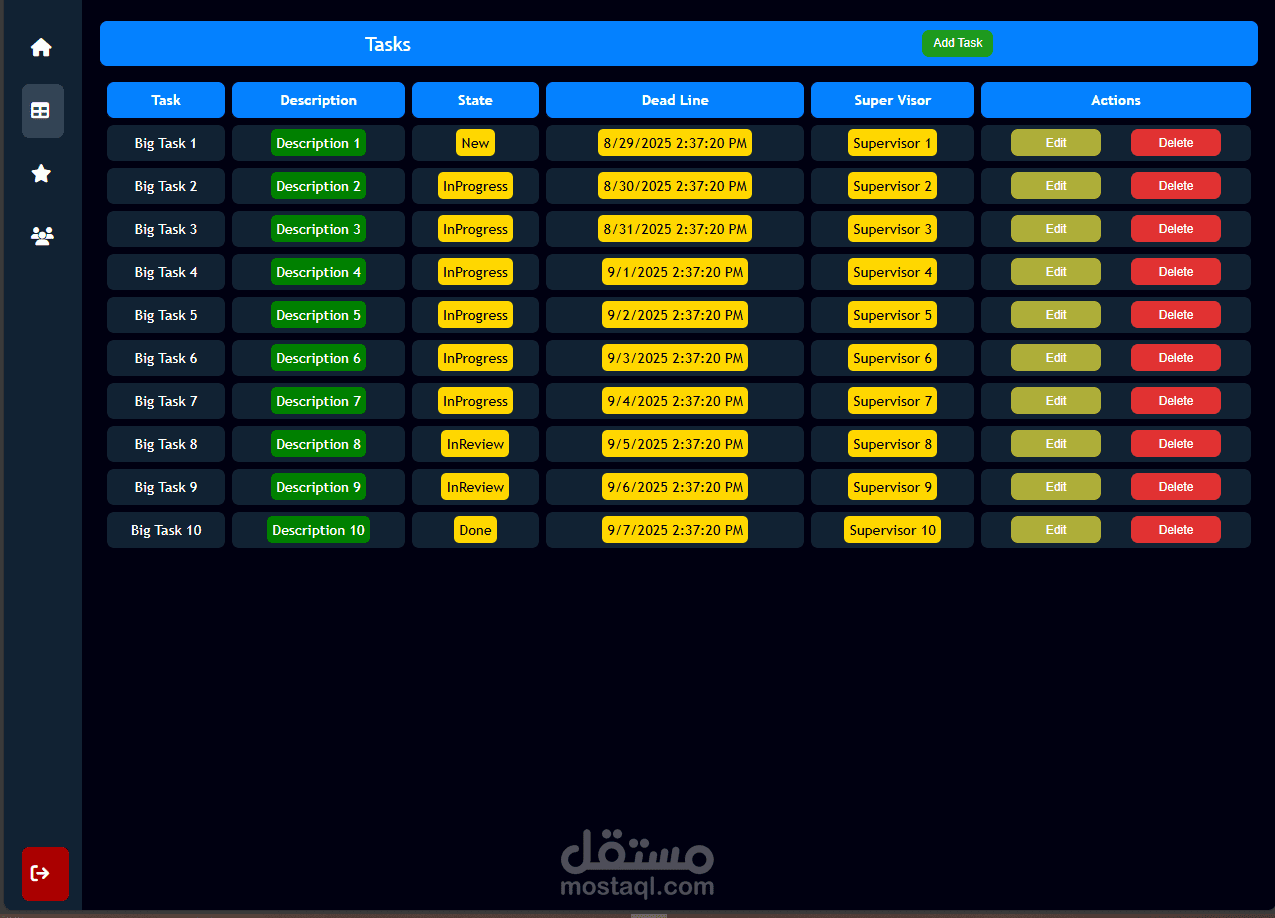Click InReview state of Big Task 9
This screenshot has height=918, width=1275.
point(475,487)
